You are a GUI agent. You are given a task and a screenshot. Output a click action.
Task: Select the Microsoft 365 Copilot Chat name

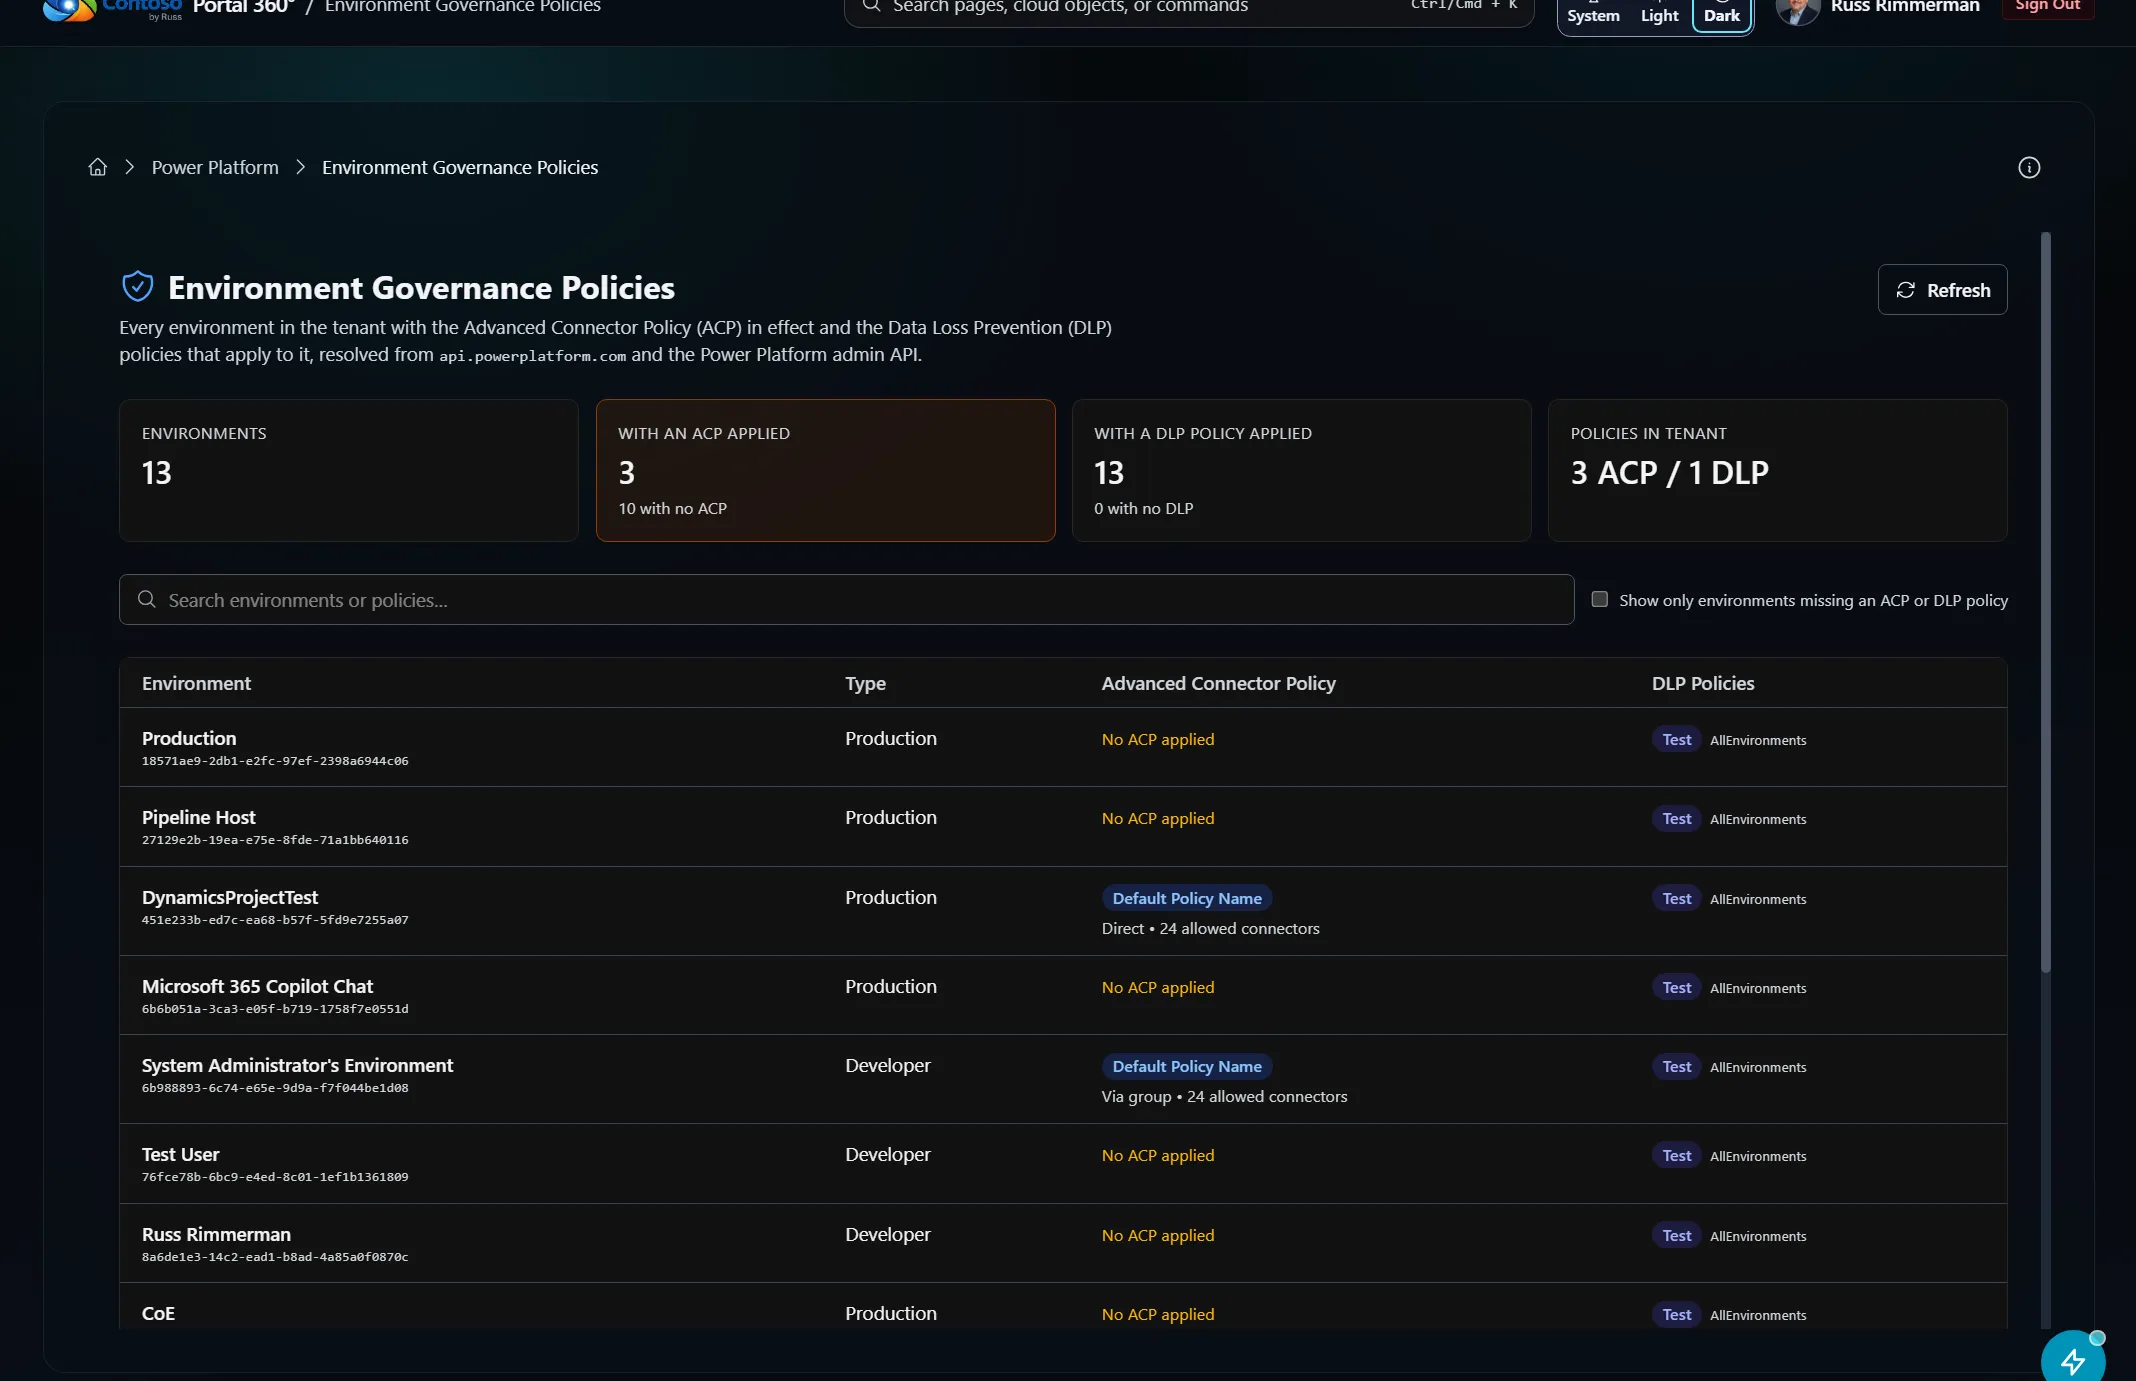coord(257,986)
